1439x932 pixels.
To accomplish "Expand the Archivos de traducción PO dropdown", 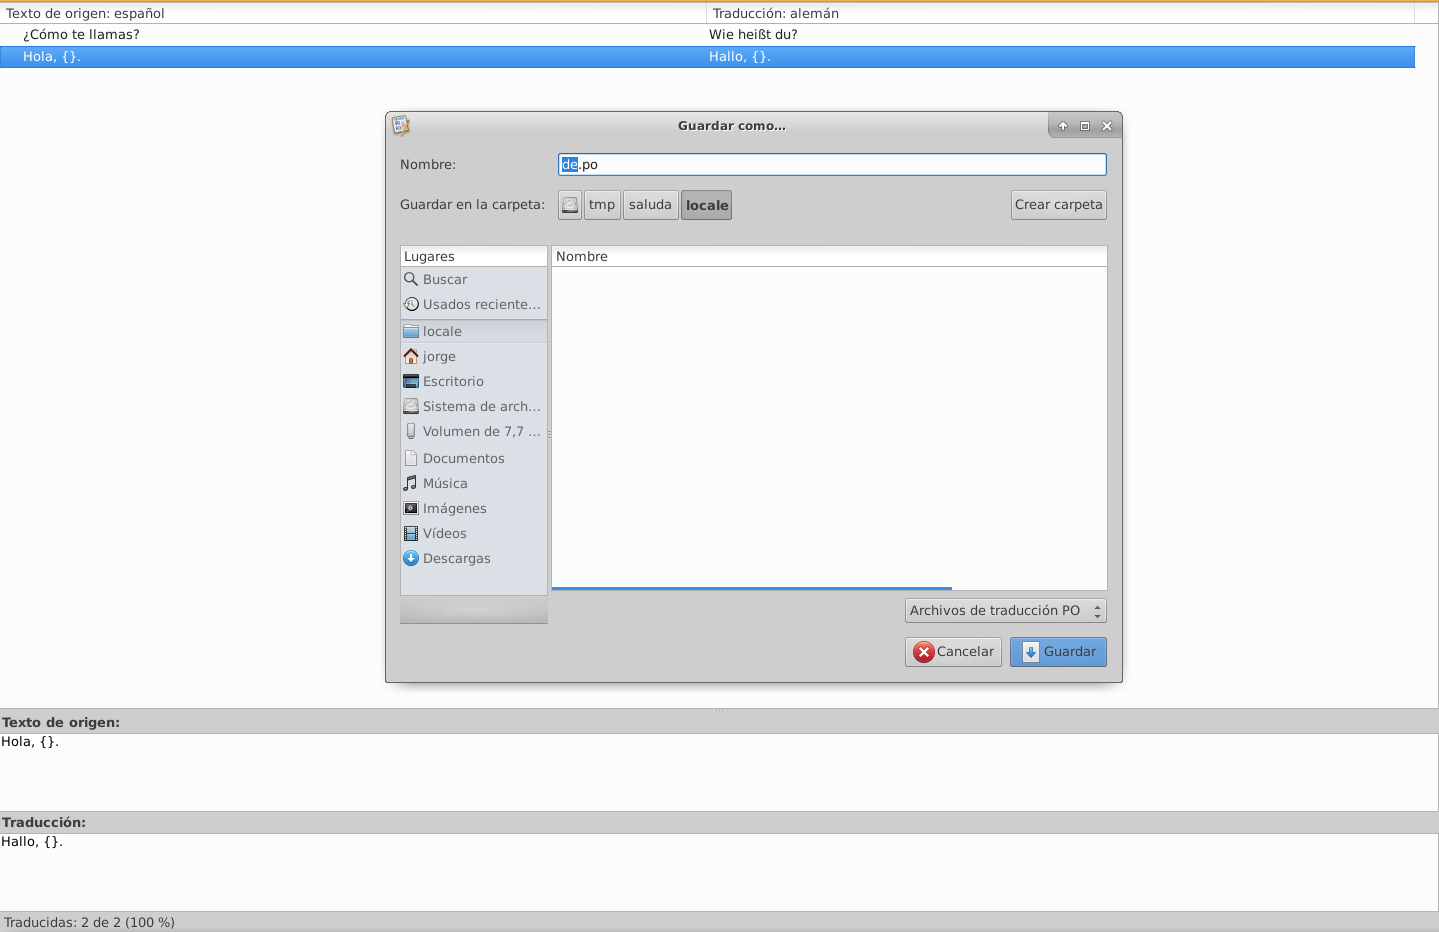I will pos(1005,611).
